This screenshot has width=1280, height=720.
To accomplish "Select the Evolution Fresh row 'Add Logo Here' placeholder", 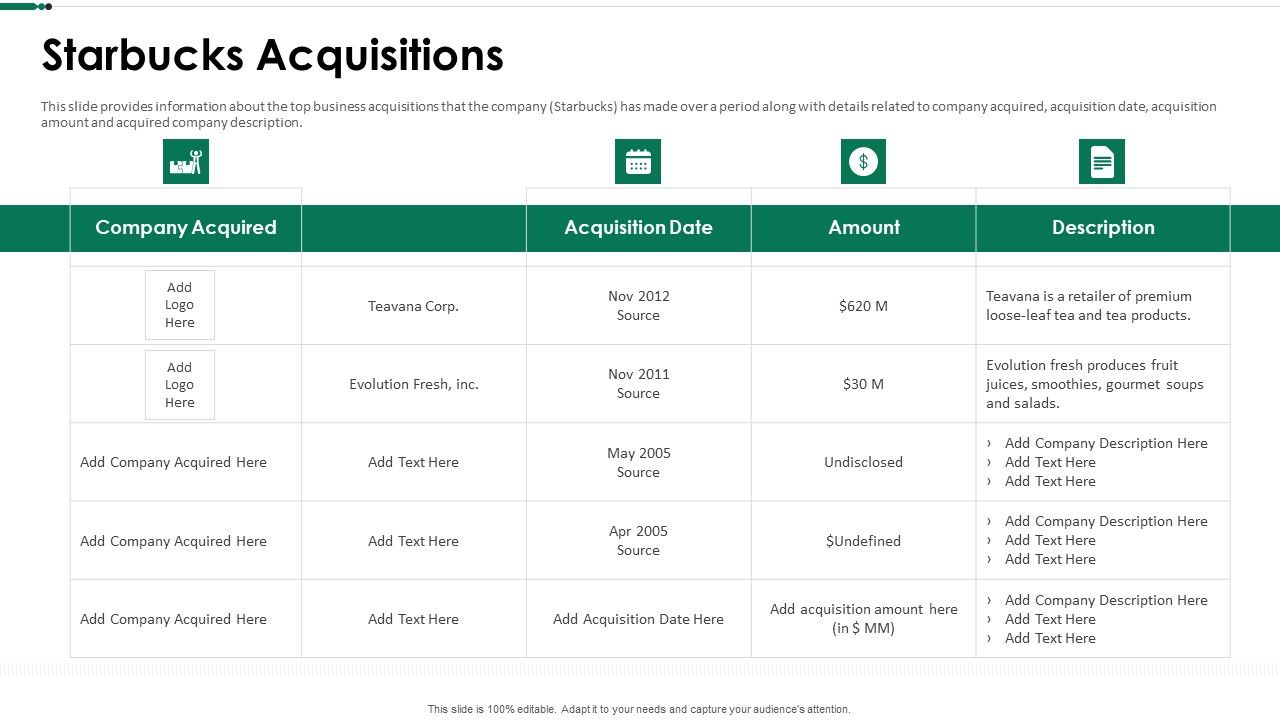I will 180,385.
